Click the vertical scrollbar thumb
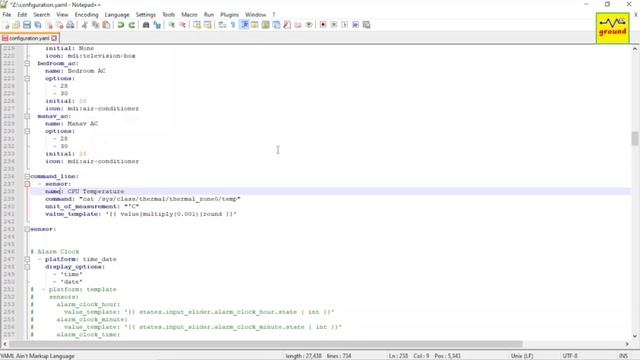 click(x=635, y=138)
